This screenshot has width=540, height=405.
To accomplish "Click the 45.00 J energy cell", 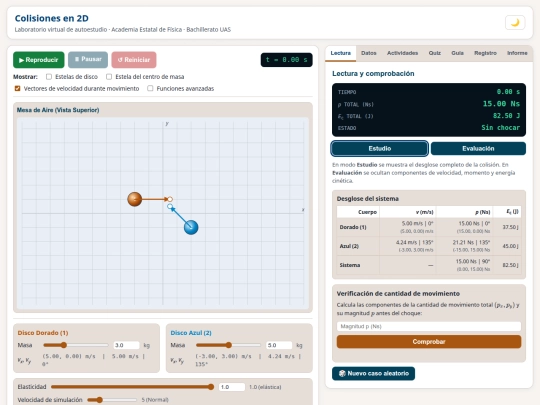I will pos(508,246).
